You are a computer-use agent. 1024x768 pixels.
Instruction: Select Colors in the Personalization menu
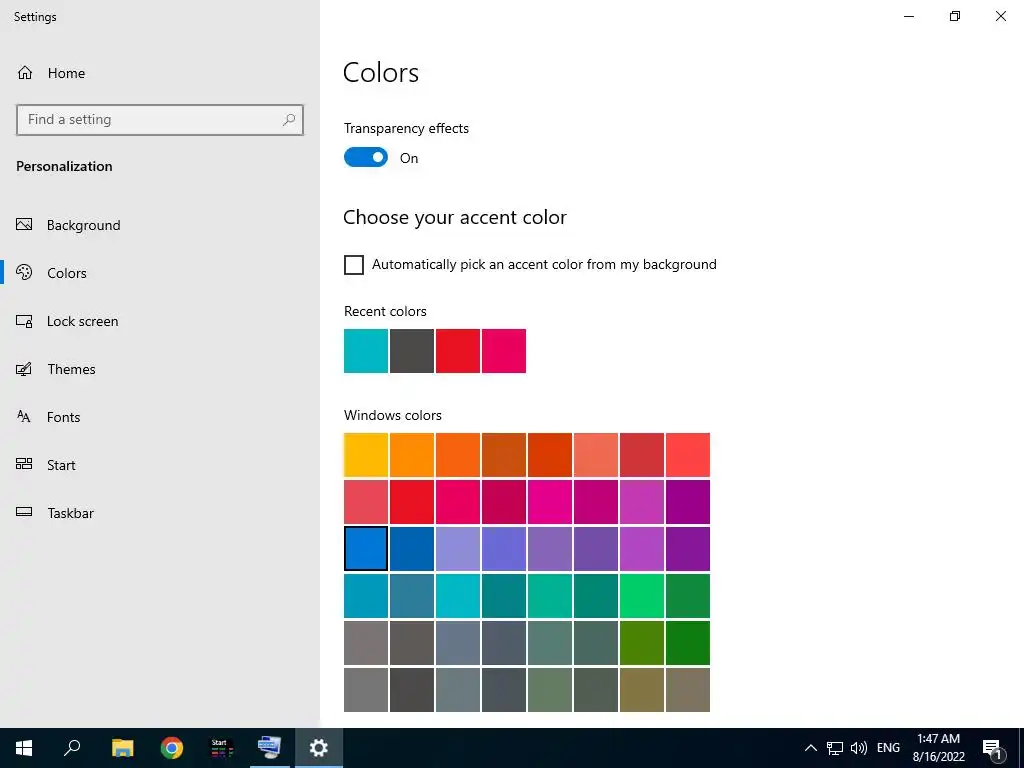(x=67, y=273)
